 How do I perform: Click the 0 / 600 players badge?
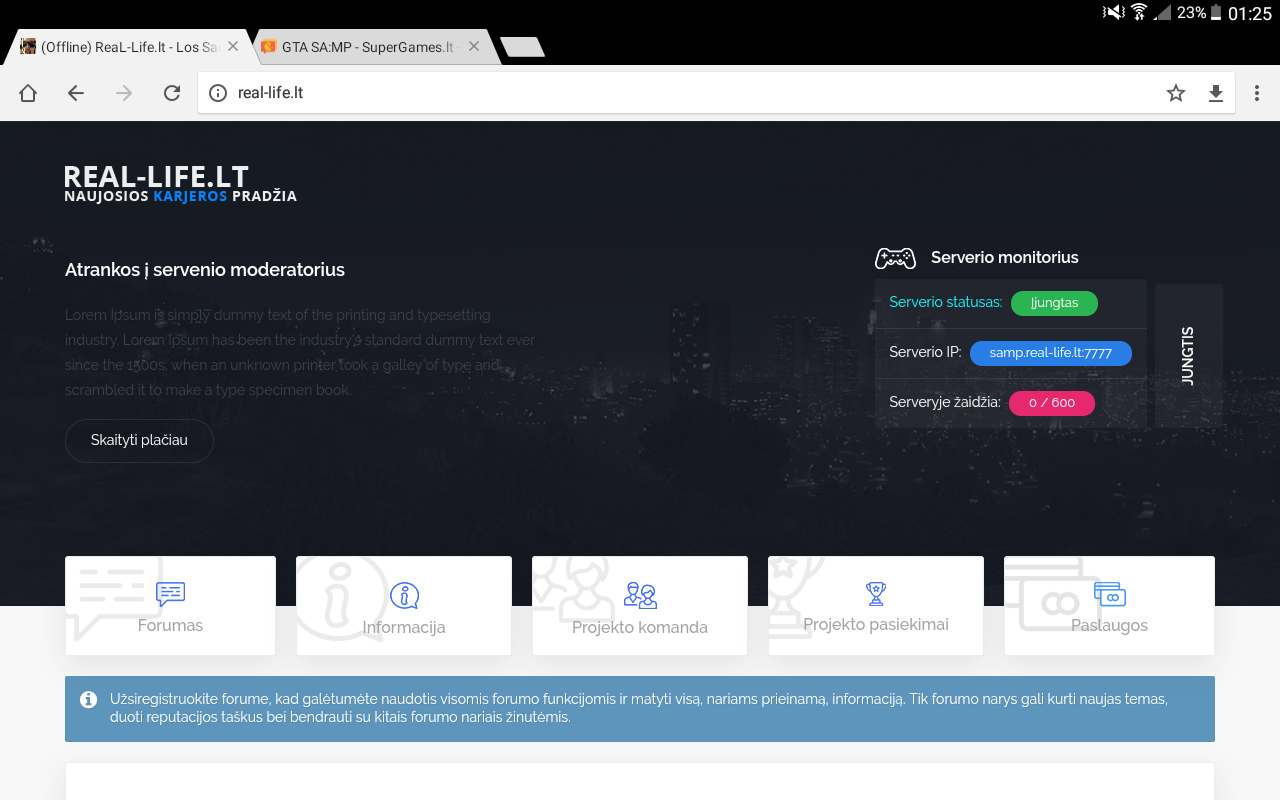1052,403
